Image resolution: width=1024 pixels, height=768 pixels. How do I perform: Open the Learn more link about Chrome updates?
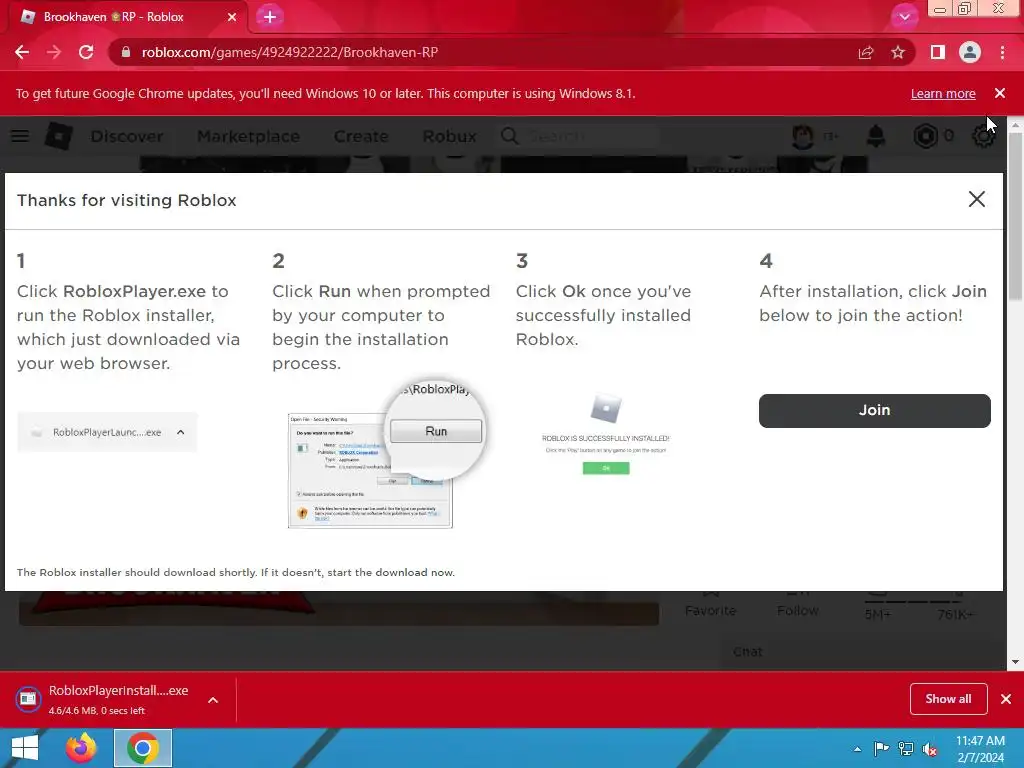tap(943, 93)
